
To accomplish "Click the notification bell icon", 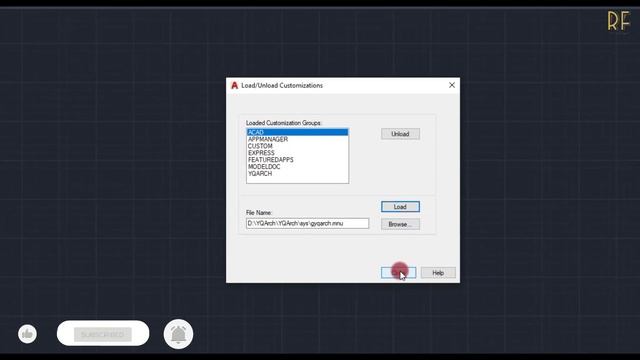I will click(178, 334).
